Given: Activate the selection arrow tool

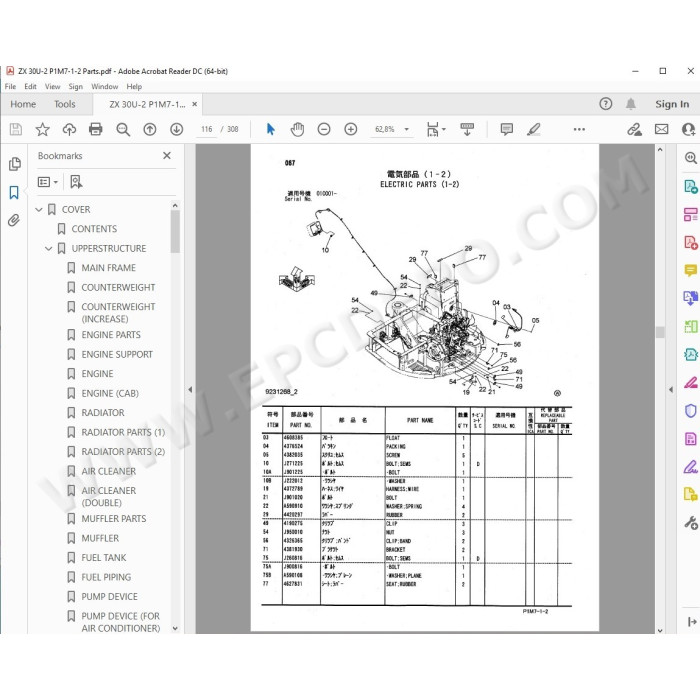Looking at the screenshot, I should pyautogui.click(x=271, y=129).
